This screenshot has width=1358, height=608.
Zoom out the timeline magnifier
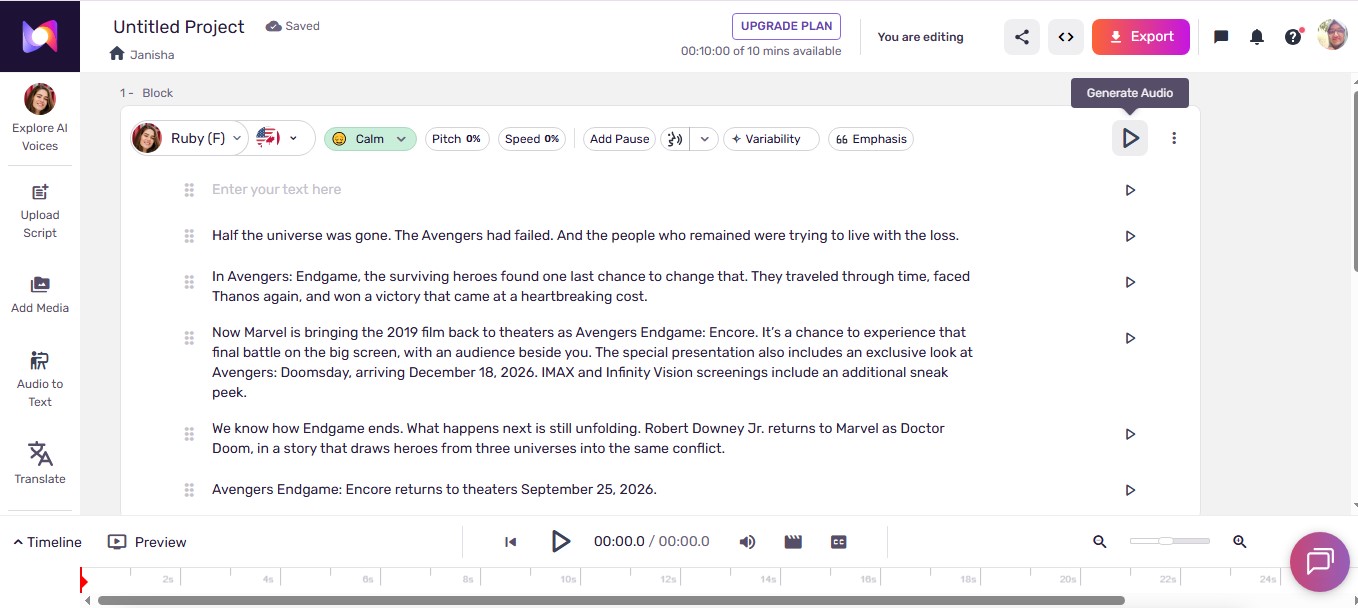[x=1100, y=542]
